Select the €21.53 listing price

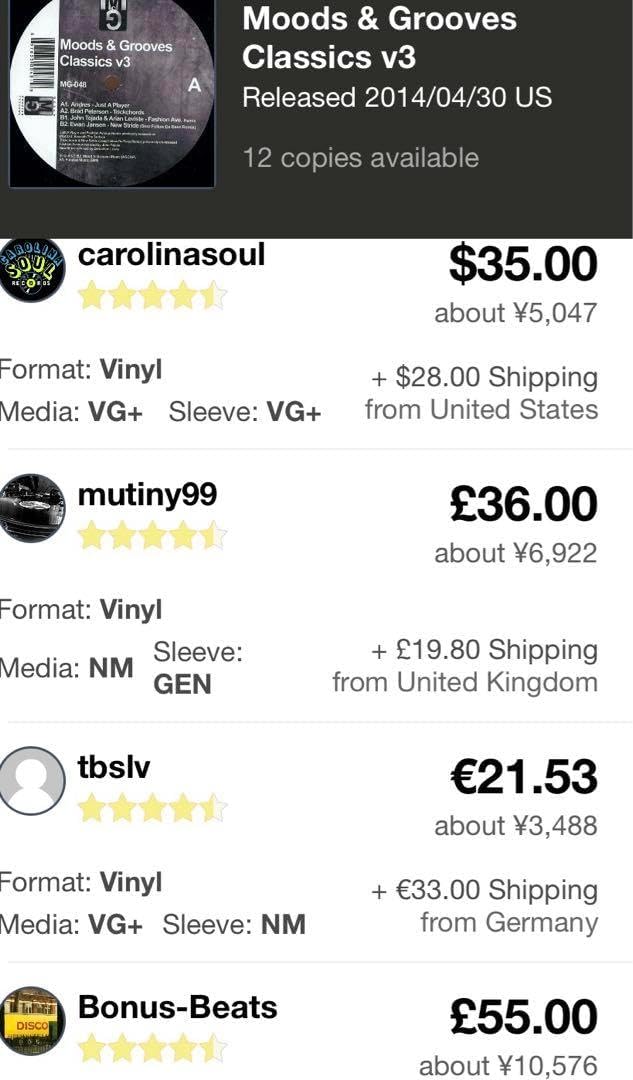click(x=522, y=777)
